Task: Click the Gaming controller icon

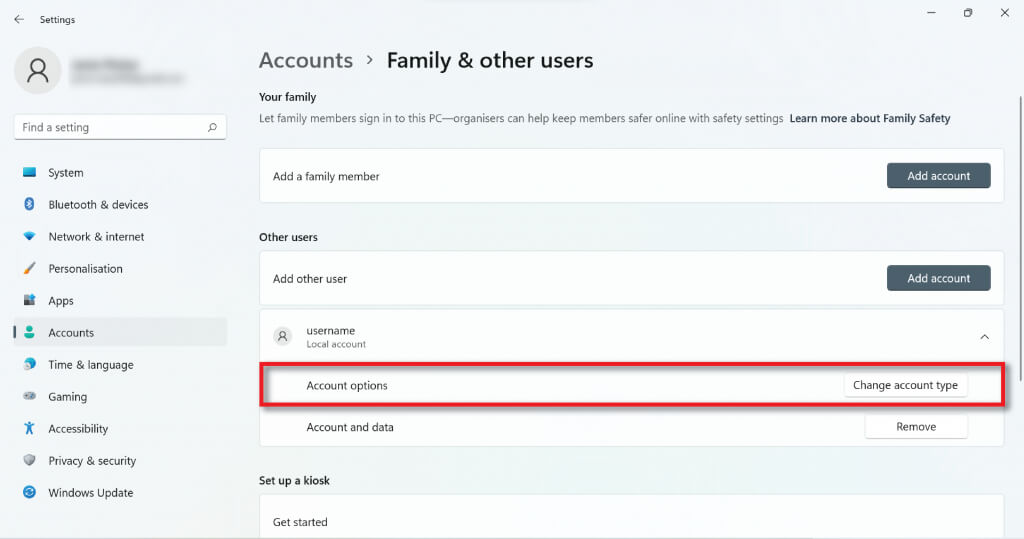Action: pyautogui.click(x=29, y=397)
